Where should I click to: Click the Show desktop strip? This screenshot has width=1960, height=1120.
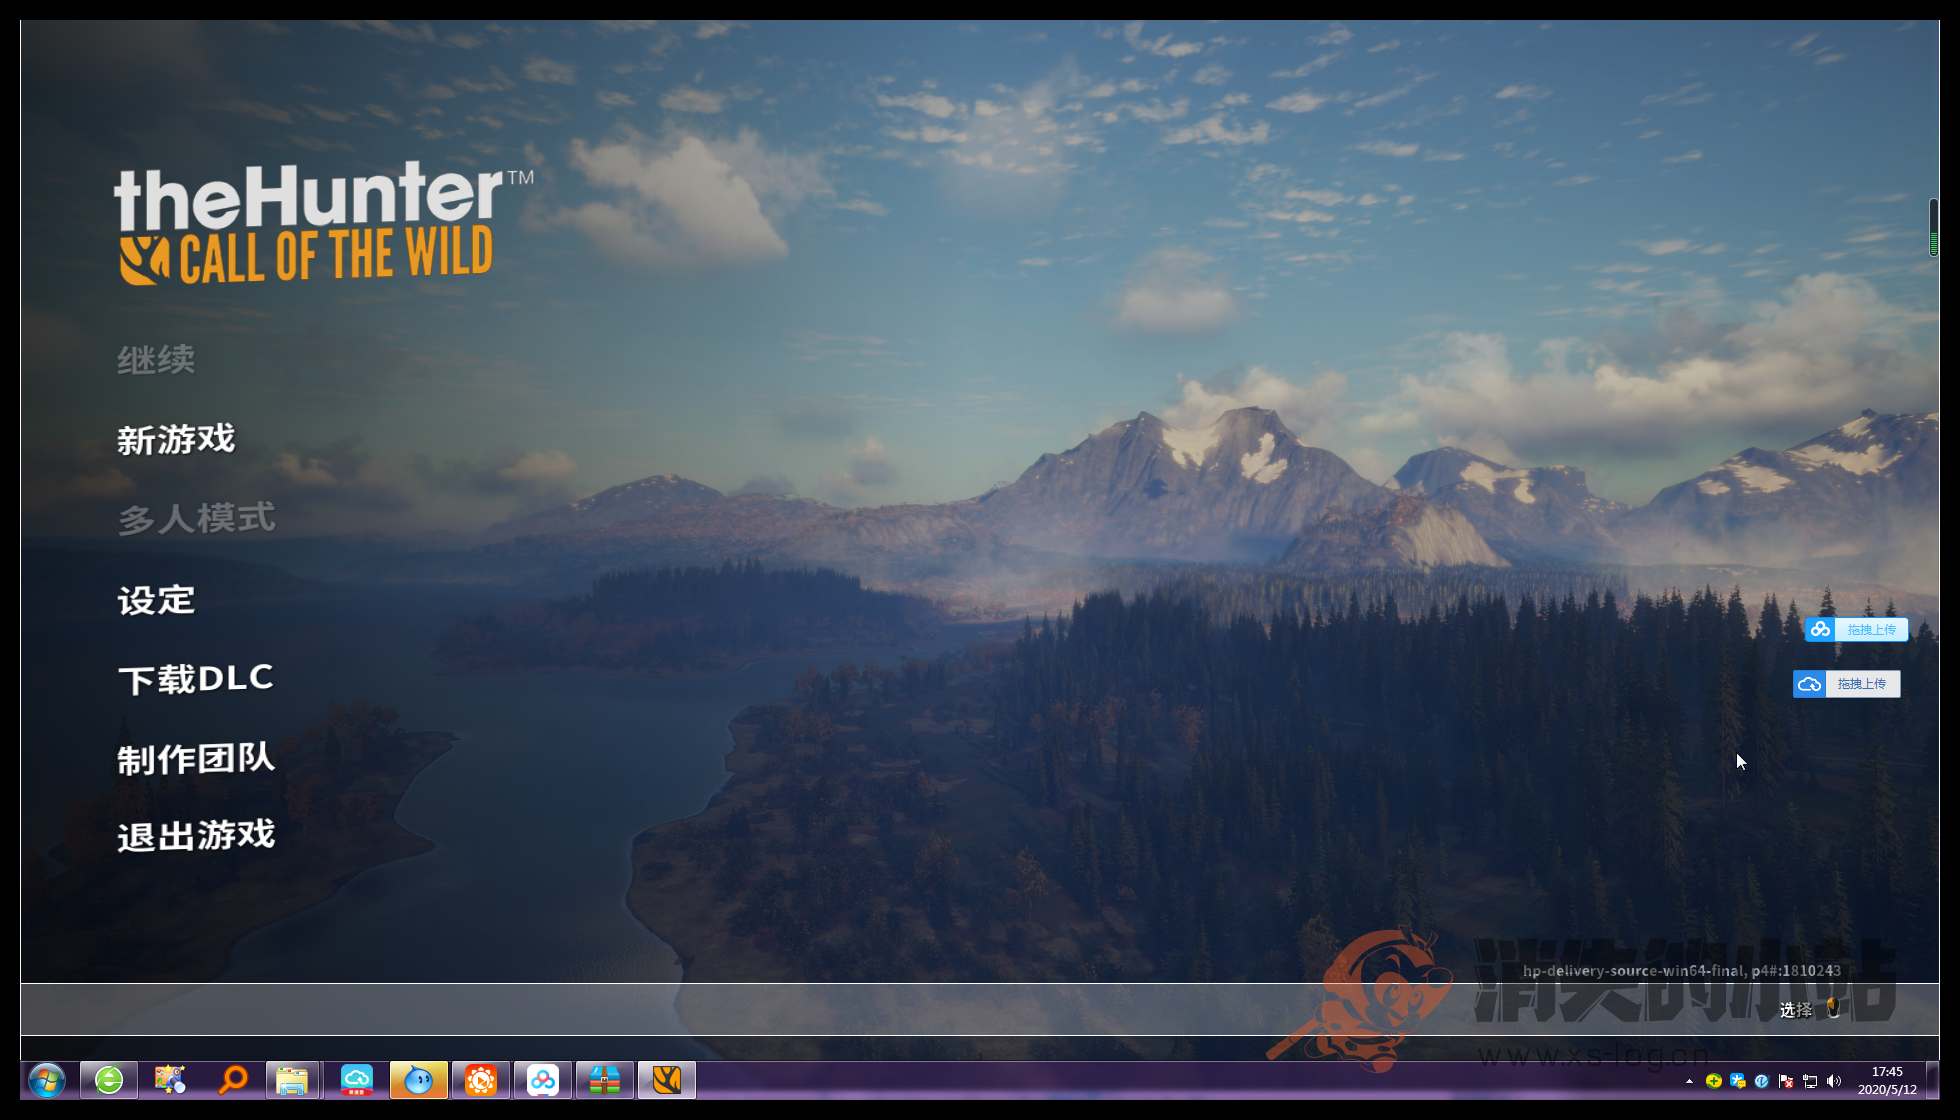[1933, 1080]
